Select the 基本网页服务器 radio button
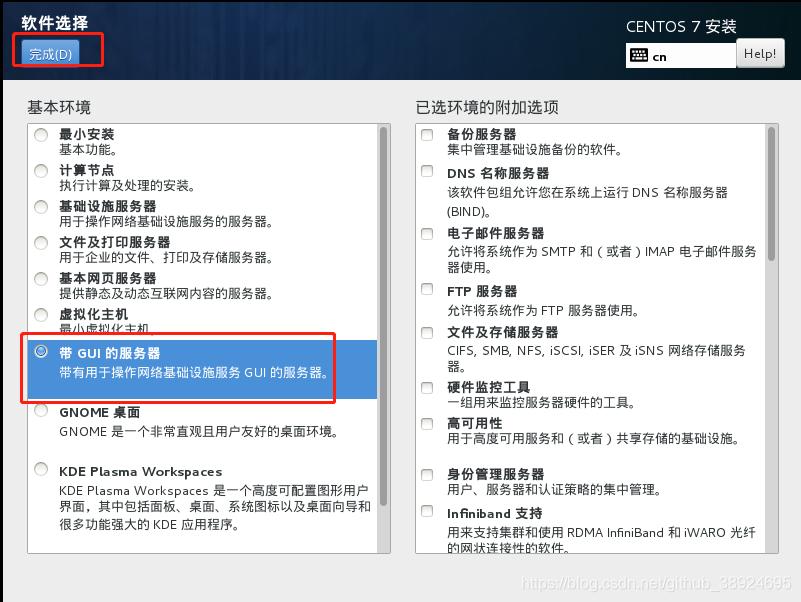This screenshot has width=801, height=602. click(x=41, y=279)
